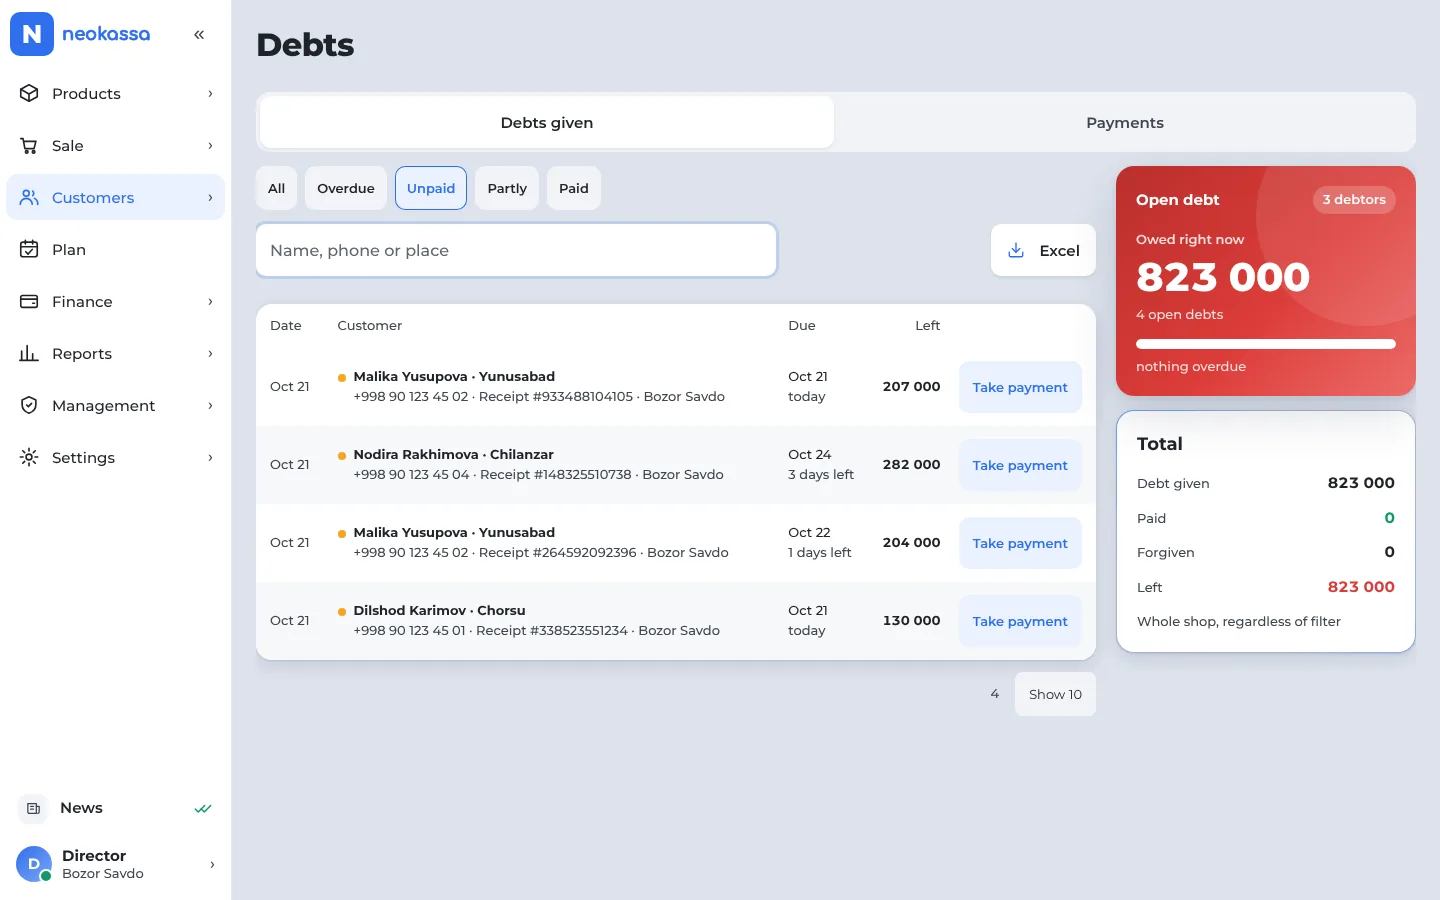Click the Plan calendar icon

(29, 249)
